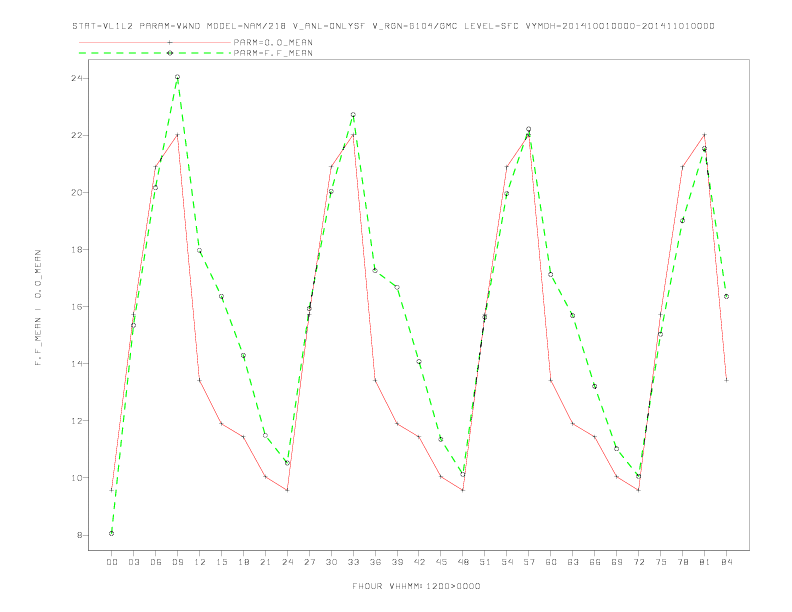Click x-axis tick label 63
The height and width of the screenshot is (612, 792).
(573, 562)
